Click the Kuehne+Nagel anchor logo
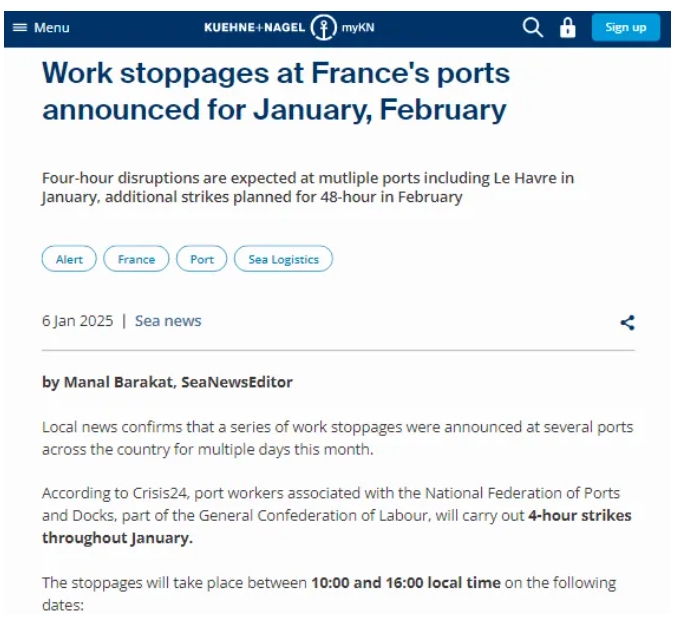 pyautogui.click(x=323, y=27)
